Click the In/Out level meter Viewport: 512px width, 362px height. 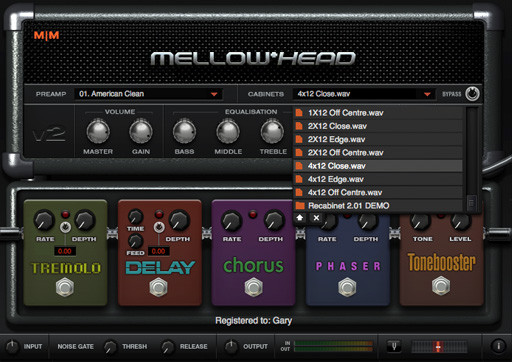click(333, 346)
